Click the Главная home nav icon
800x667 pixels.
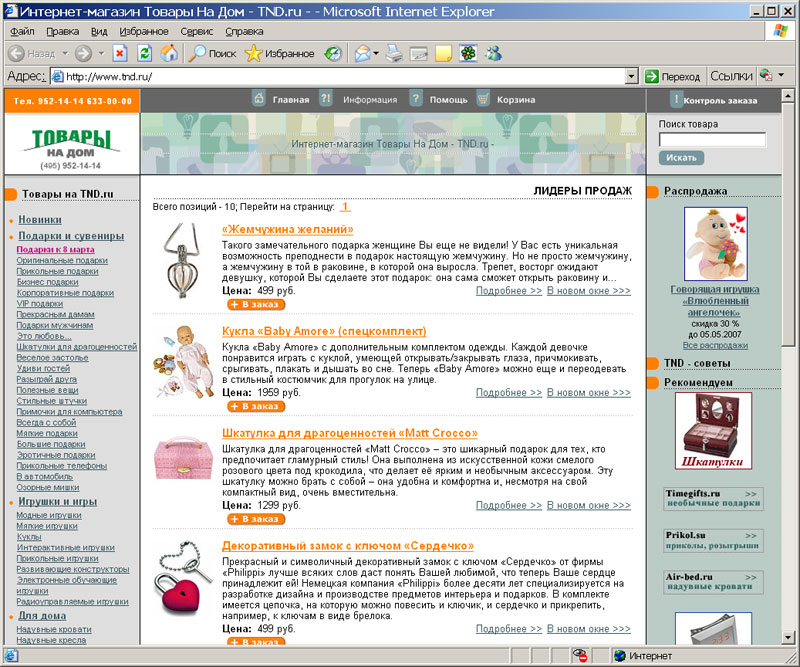pyautogui.click(x=259, y=97)
